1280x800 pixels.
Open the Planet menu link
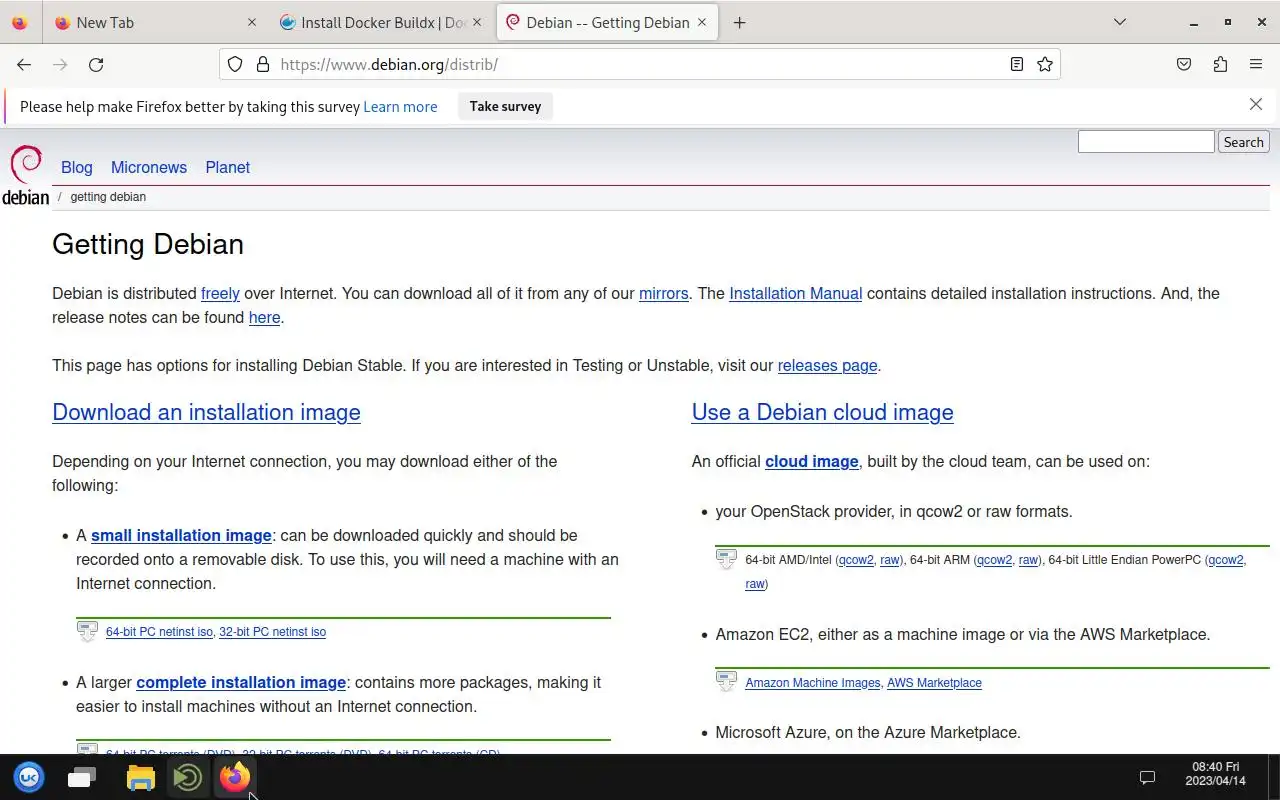tap(228, 167)
